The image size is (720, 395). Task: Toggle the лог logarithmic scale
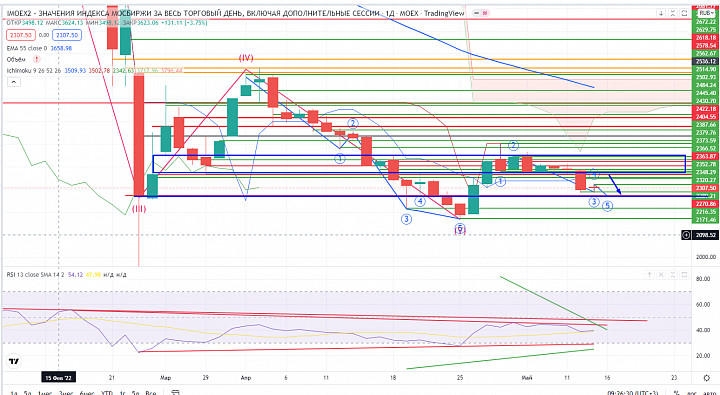690,393
